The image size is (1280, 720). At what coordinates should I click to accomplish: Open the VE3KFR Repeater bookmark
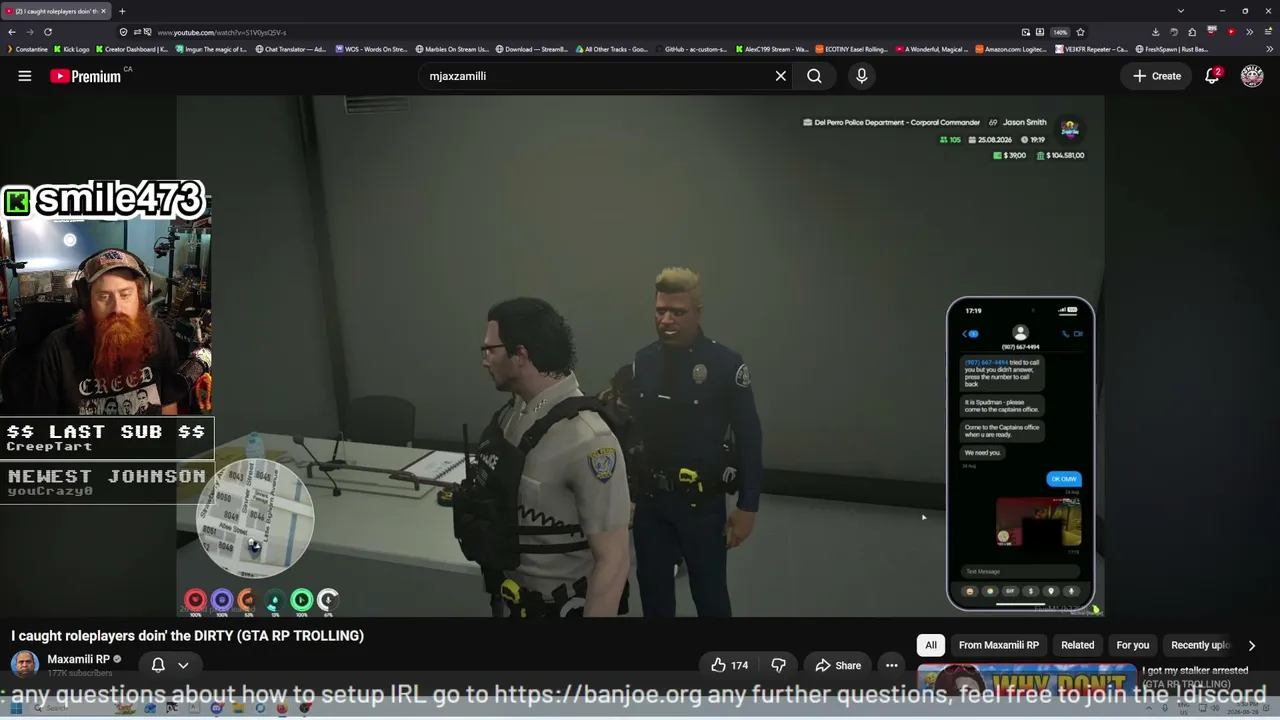pyautogui.click(x=1090, y=49)
